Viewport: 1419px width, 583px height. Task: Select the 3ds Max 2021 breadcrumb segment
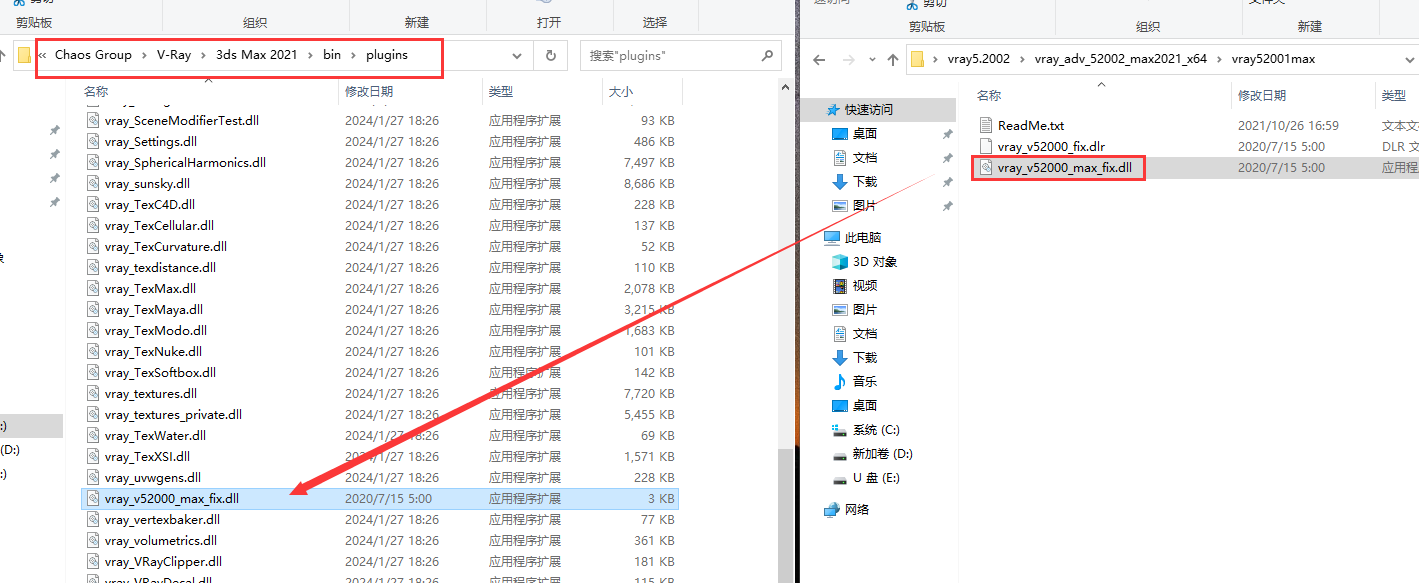point(256,55)
